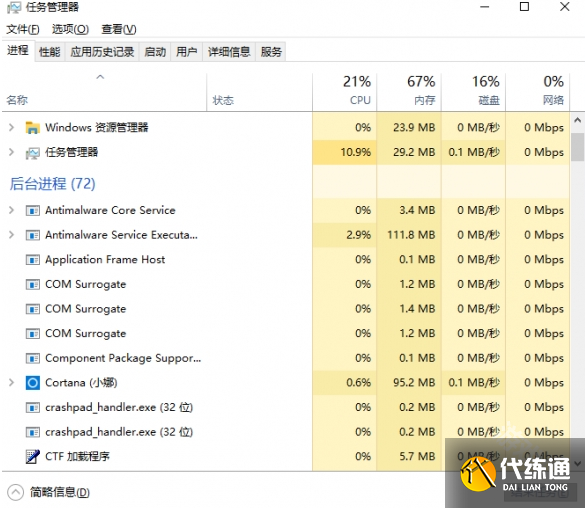Select the Antimalware Service Executa... name

pyautogui.click(x=121, y=235)
